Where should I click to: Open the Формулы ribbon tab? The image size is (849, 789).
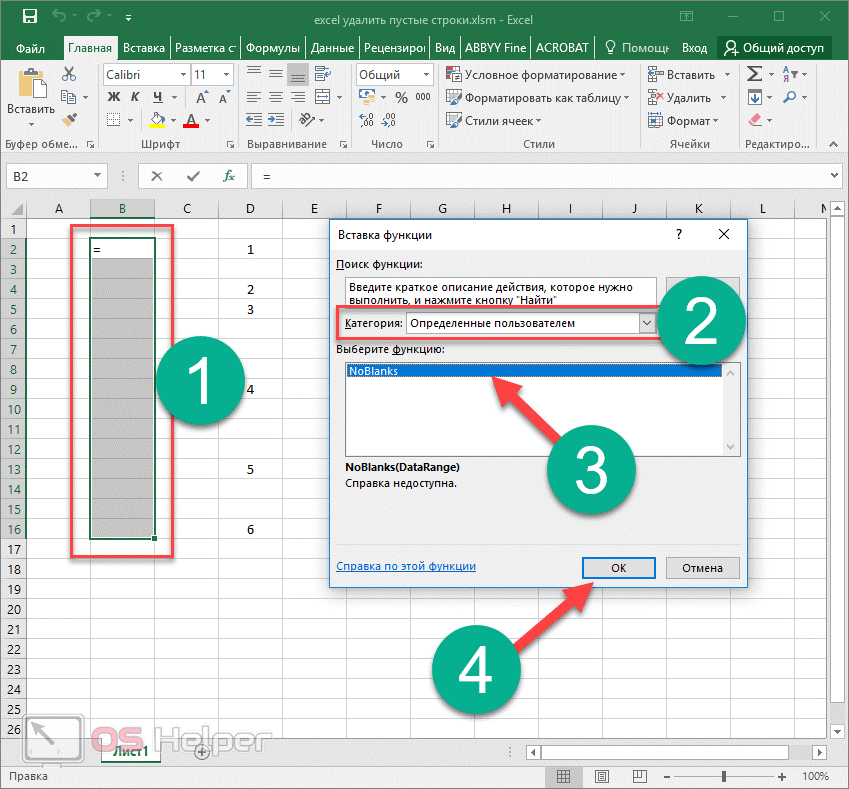[272, 48]
